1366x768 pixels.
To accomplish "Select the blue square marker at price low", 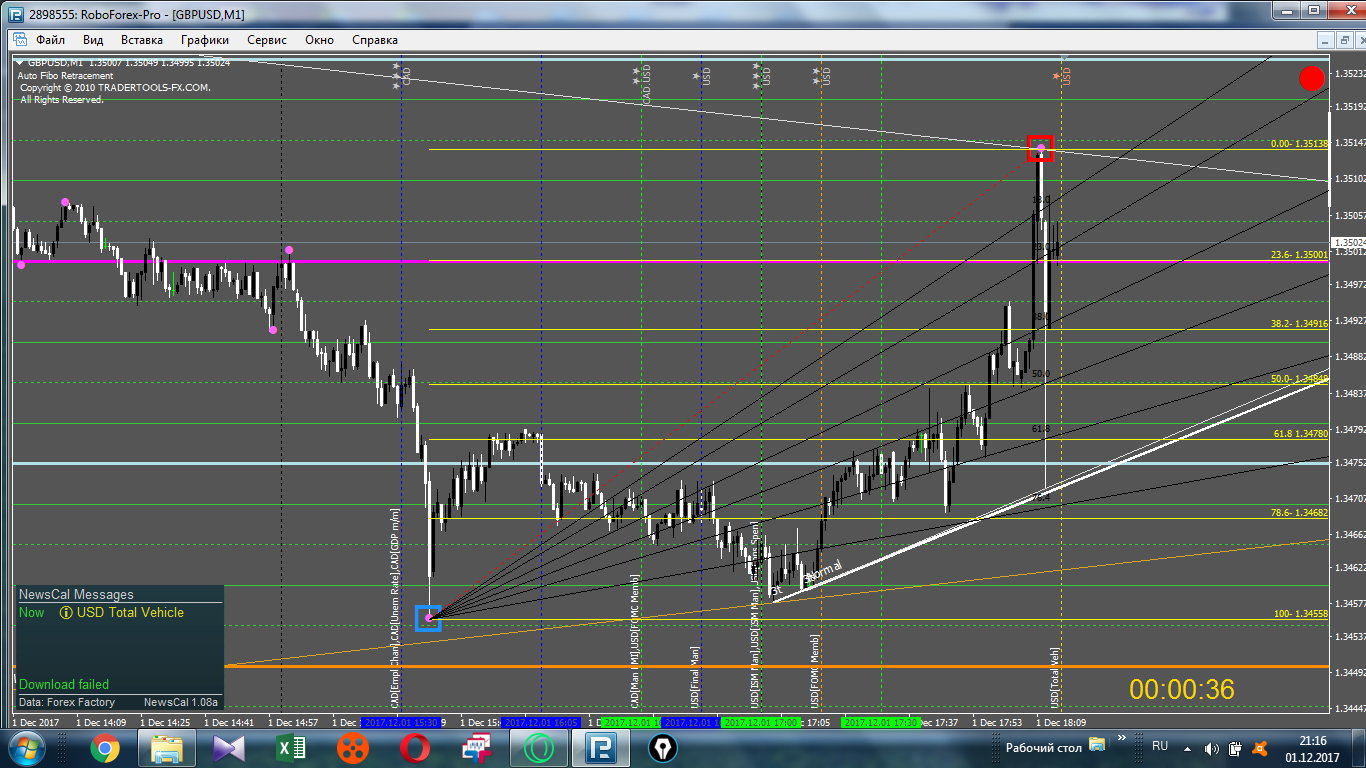I will (x=428, y=618).
